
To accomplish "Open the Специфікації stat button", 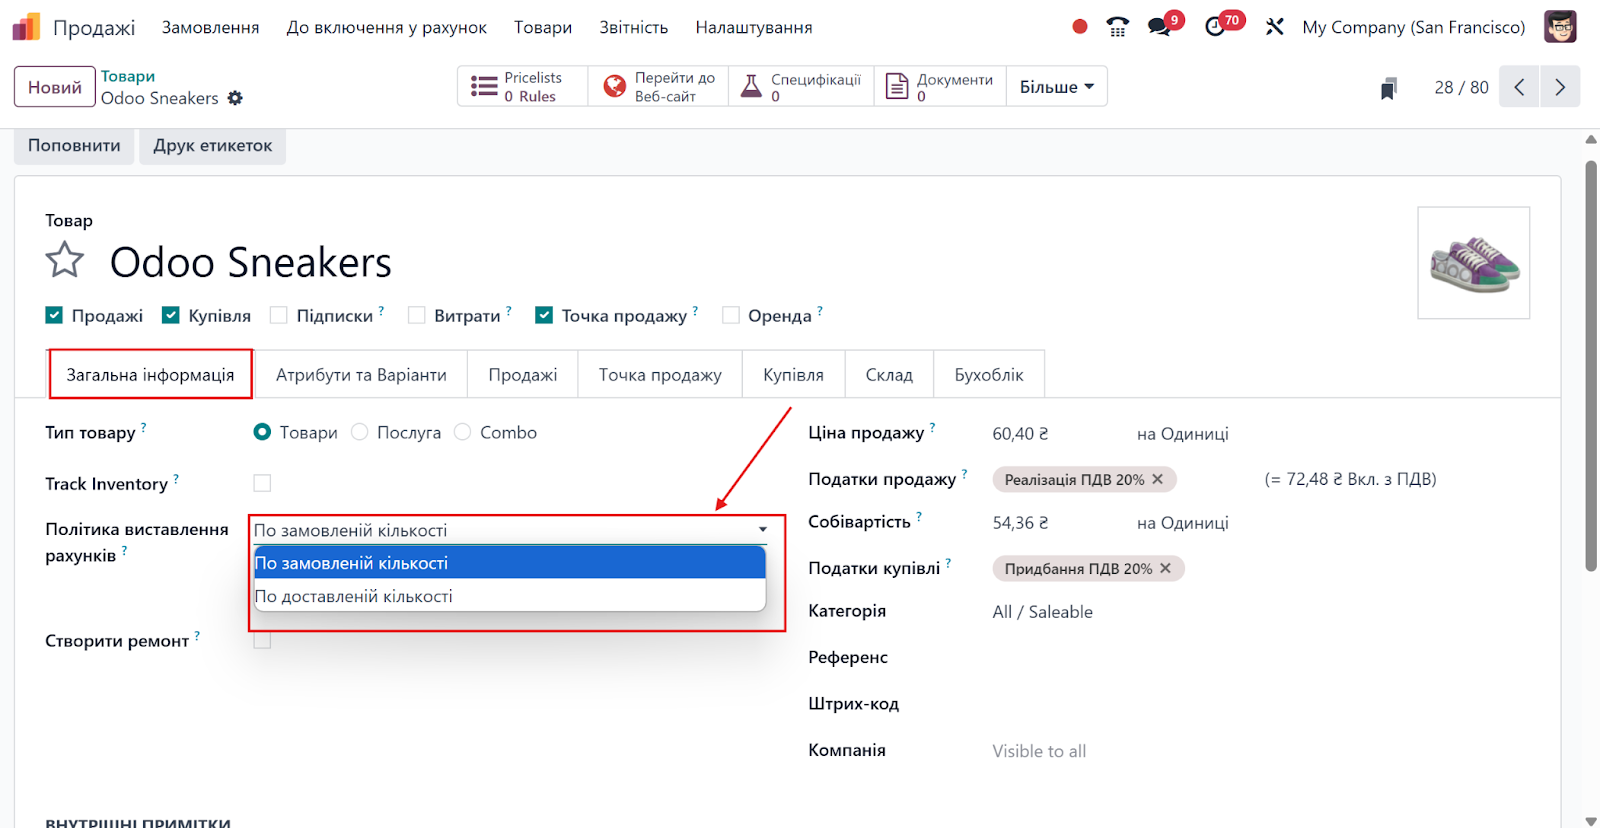I will 802,87.
